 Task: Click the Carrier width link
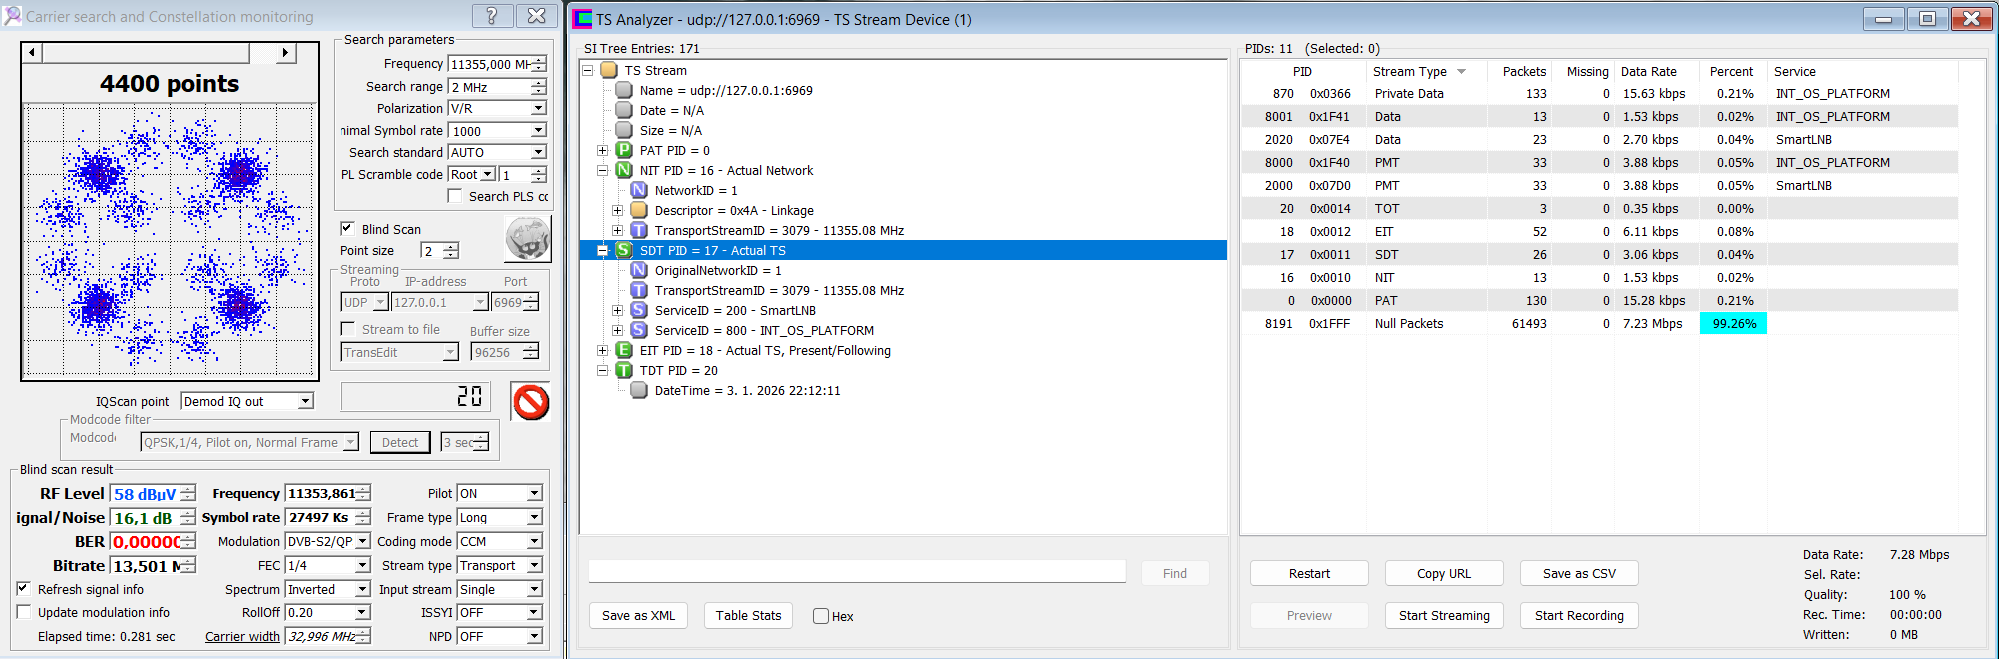point(242,637)
